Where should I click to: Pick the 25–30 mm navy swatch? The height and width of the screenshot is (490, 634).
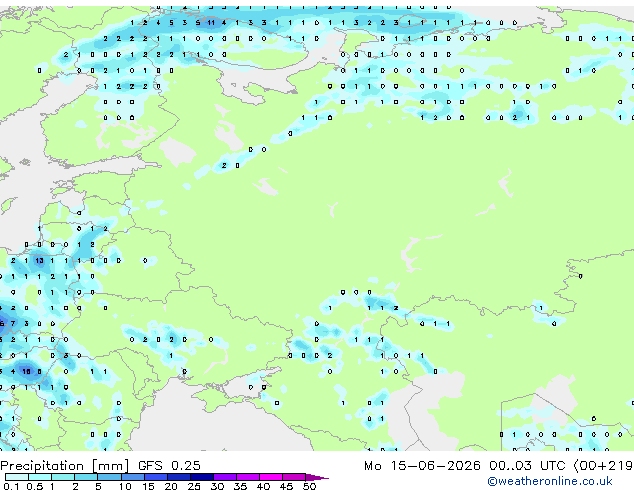pyautogui.click(x=201, y=477)
